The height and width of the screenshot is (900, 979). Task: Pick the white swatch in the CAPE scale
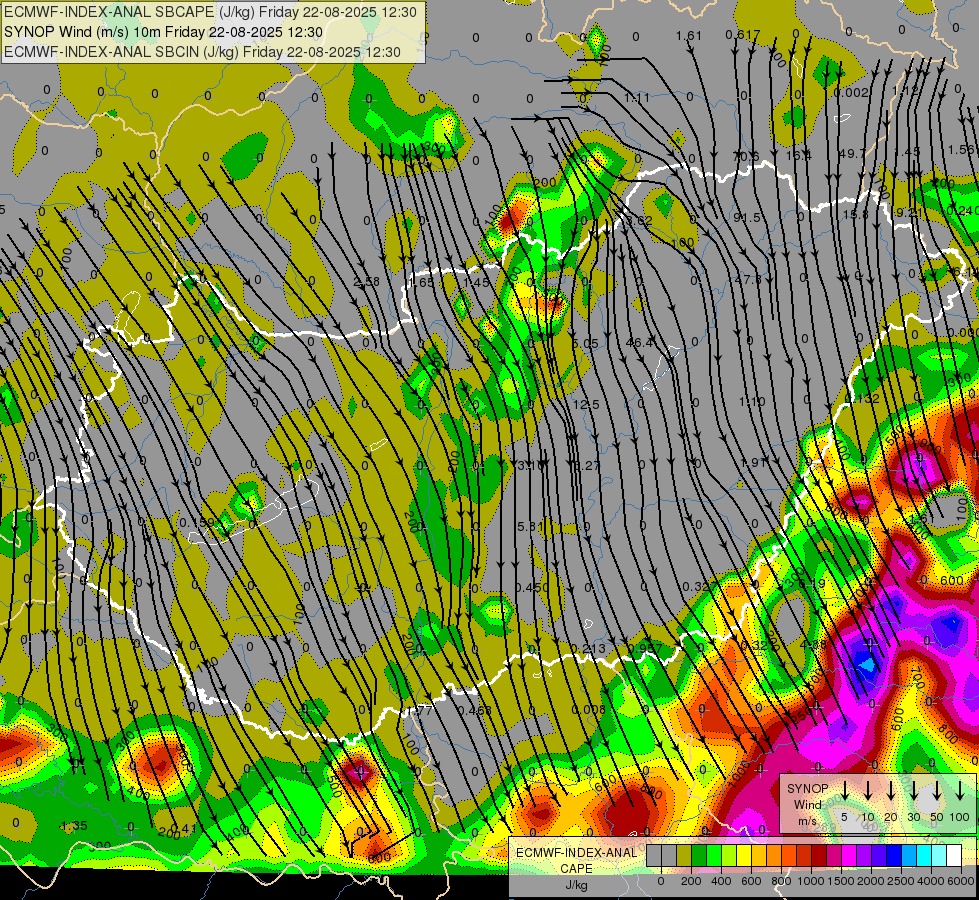point(953,855)
